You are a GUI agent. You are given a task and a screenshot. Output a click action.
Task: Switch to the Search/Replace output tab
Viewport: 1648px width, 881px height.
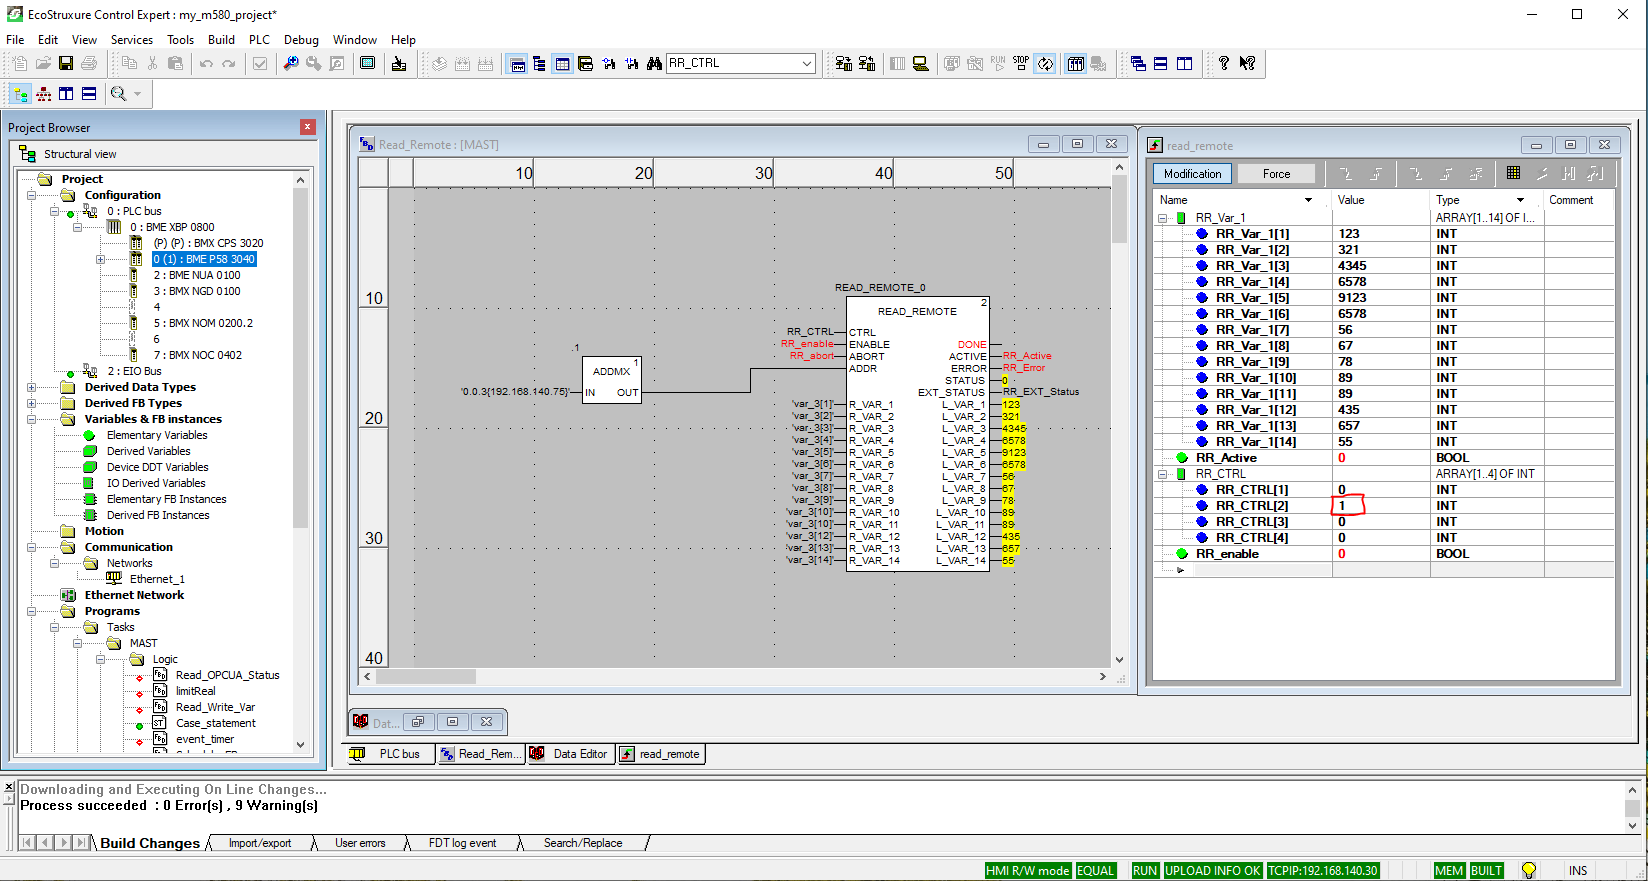tap(582, 843)
